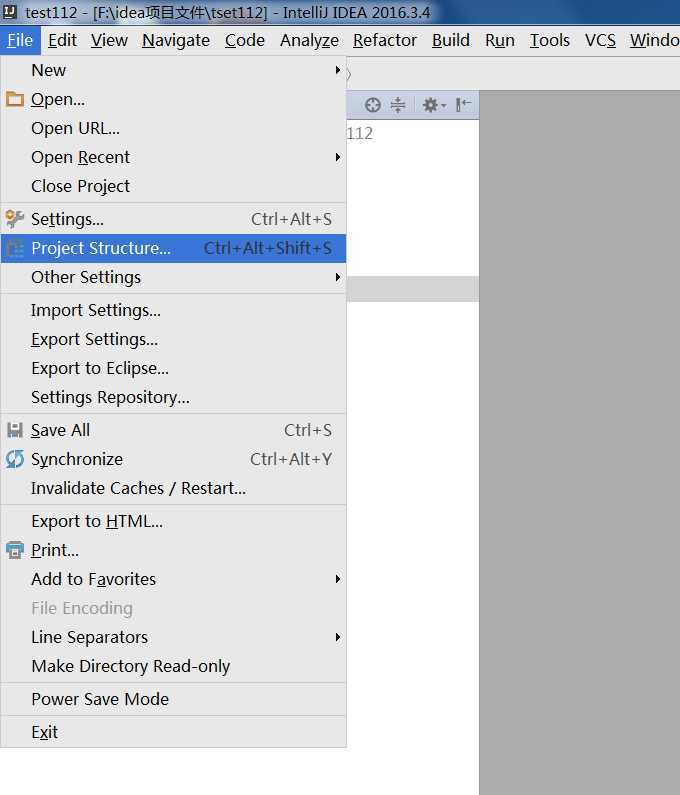
Task: Open Settings Repository...
Action: coord(173,397)
